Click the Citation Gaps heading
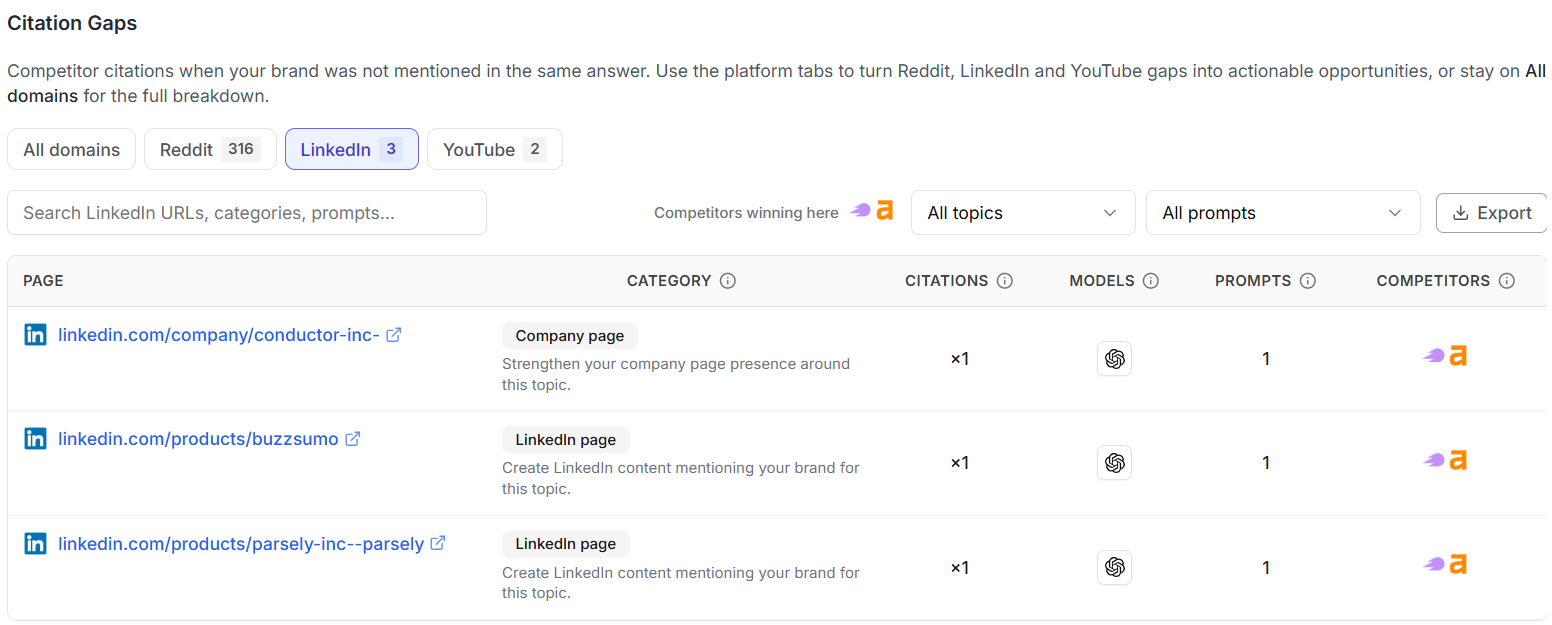1552x625 pixels. coord(72,22)
